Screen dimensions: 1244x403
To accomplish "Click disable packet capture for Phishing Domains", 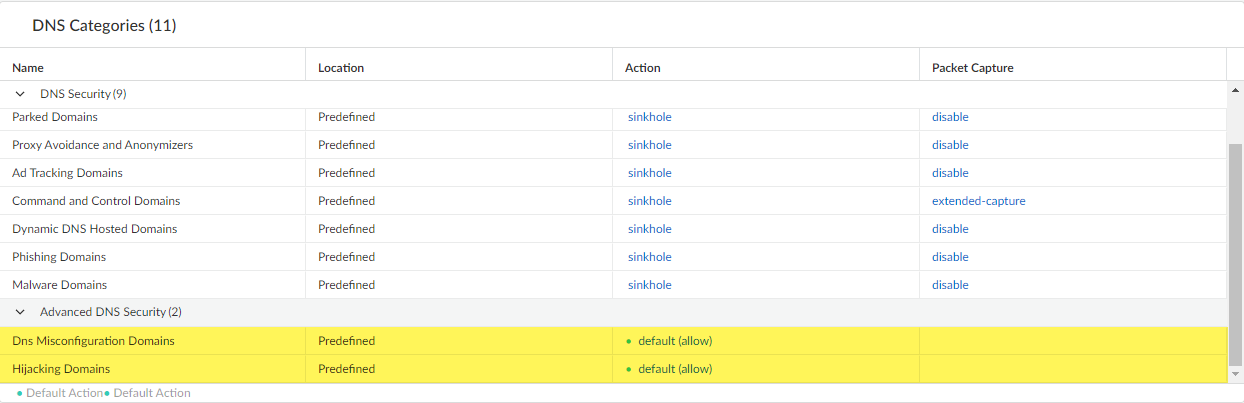I will pos(950,257).
